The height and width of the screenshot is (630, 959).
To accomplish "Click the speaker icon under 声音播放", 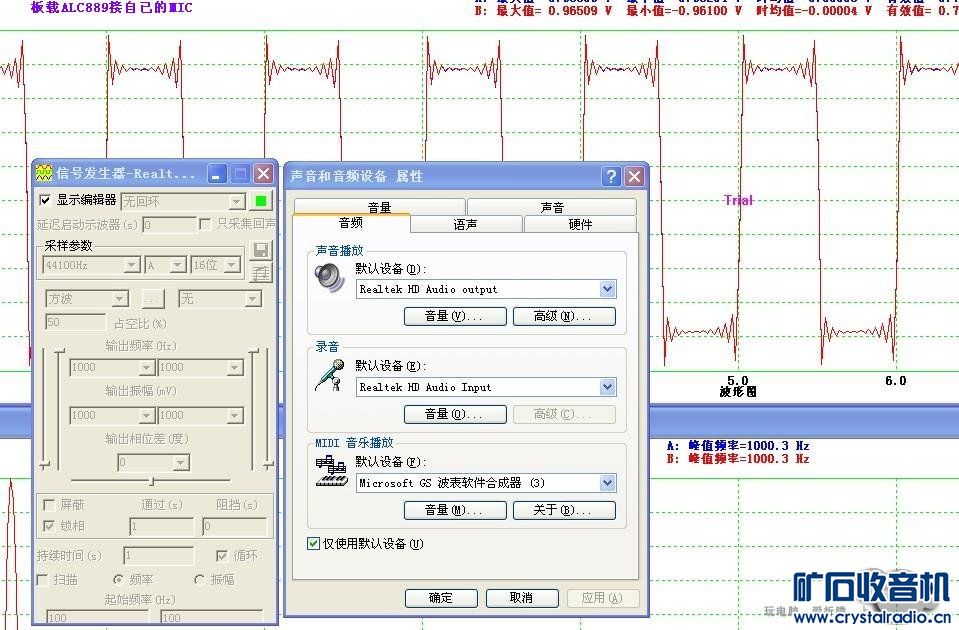I will (x=330, y=277).
